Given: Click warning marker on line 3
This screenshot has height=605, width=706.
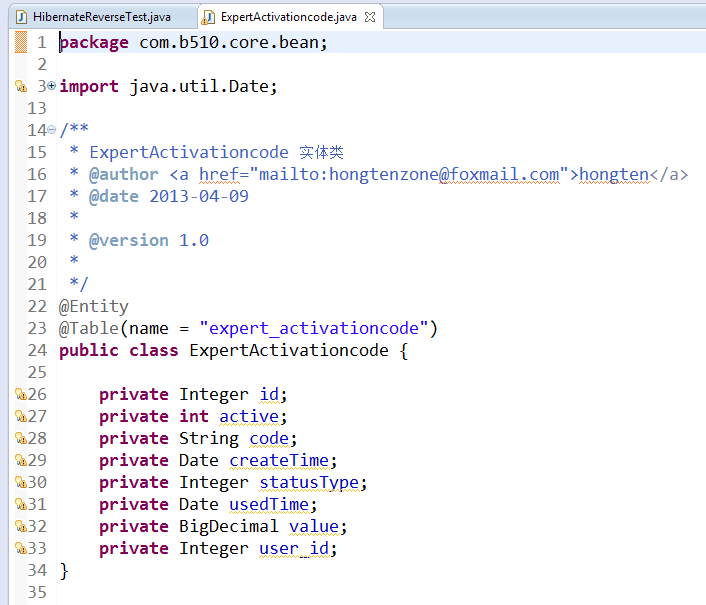Looking at the screenshot, I should 21,86.
